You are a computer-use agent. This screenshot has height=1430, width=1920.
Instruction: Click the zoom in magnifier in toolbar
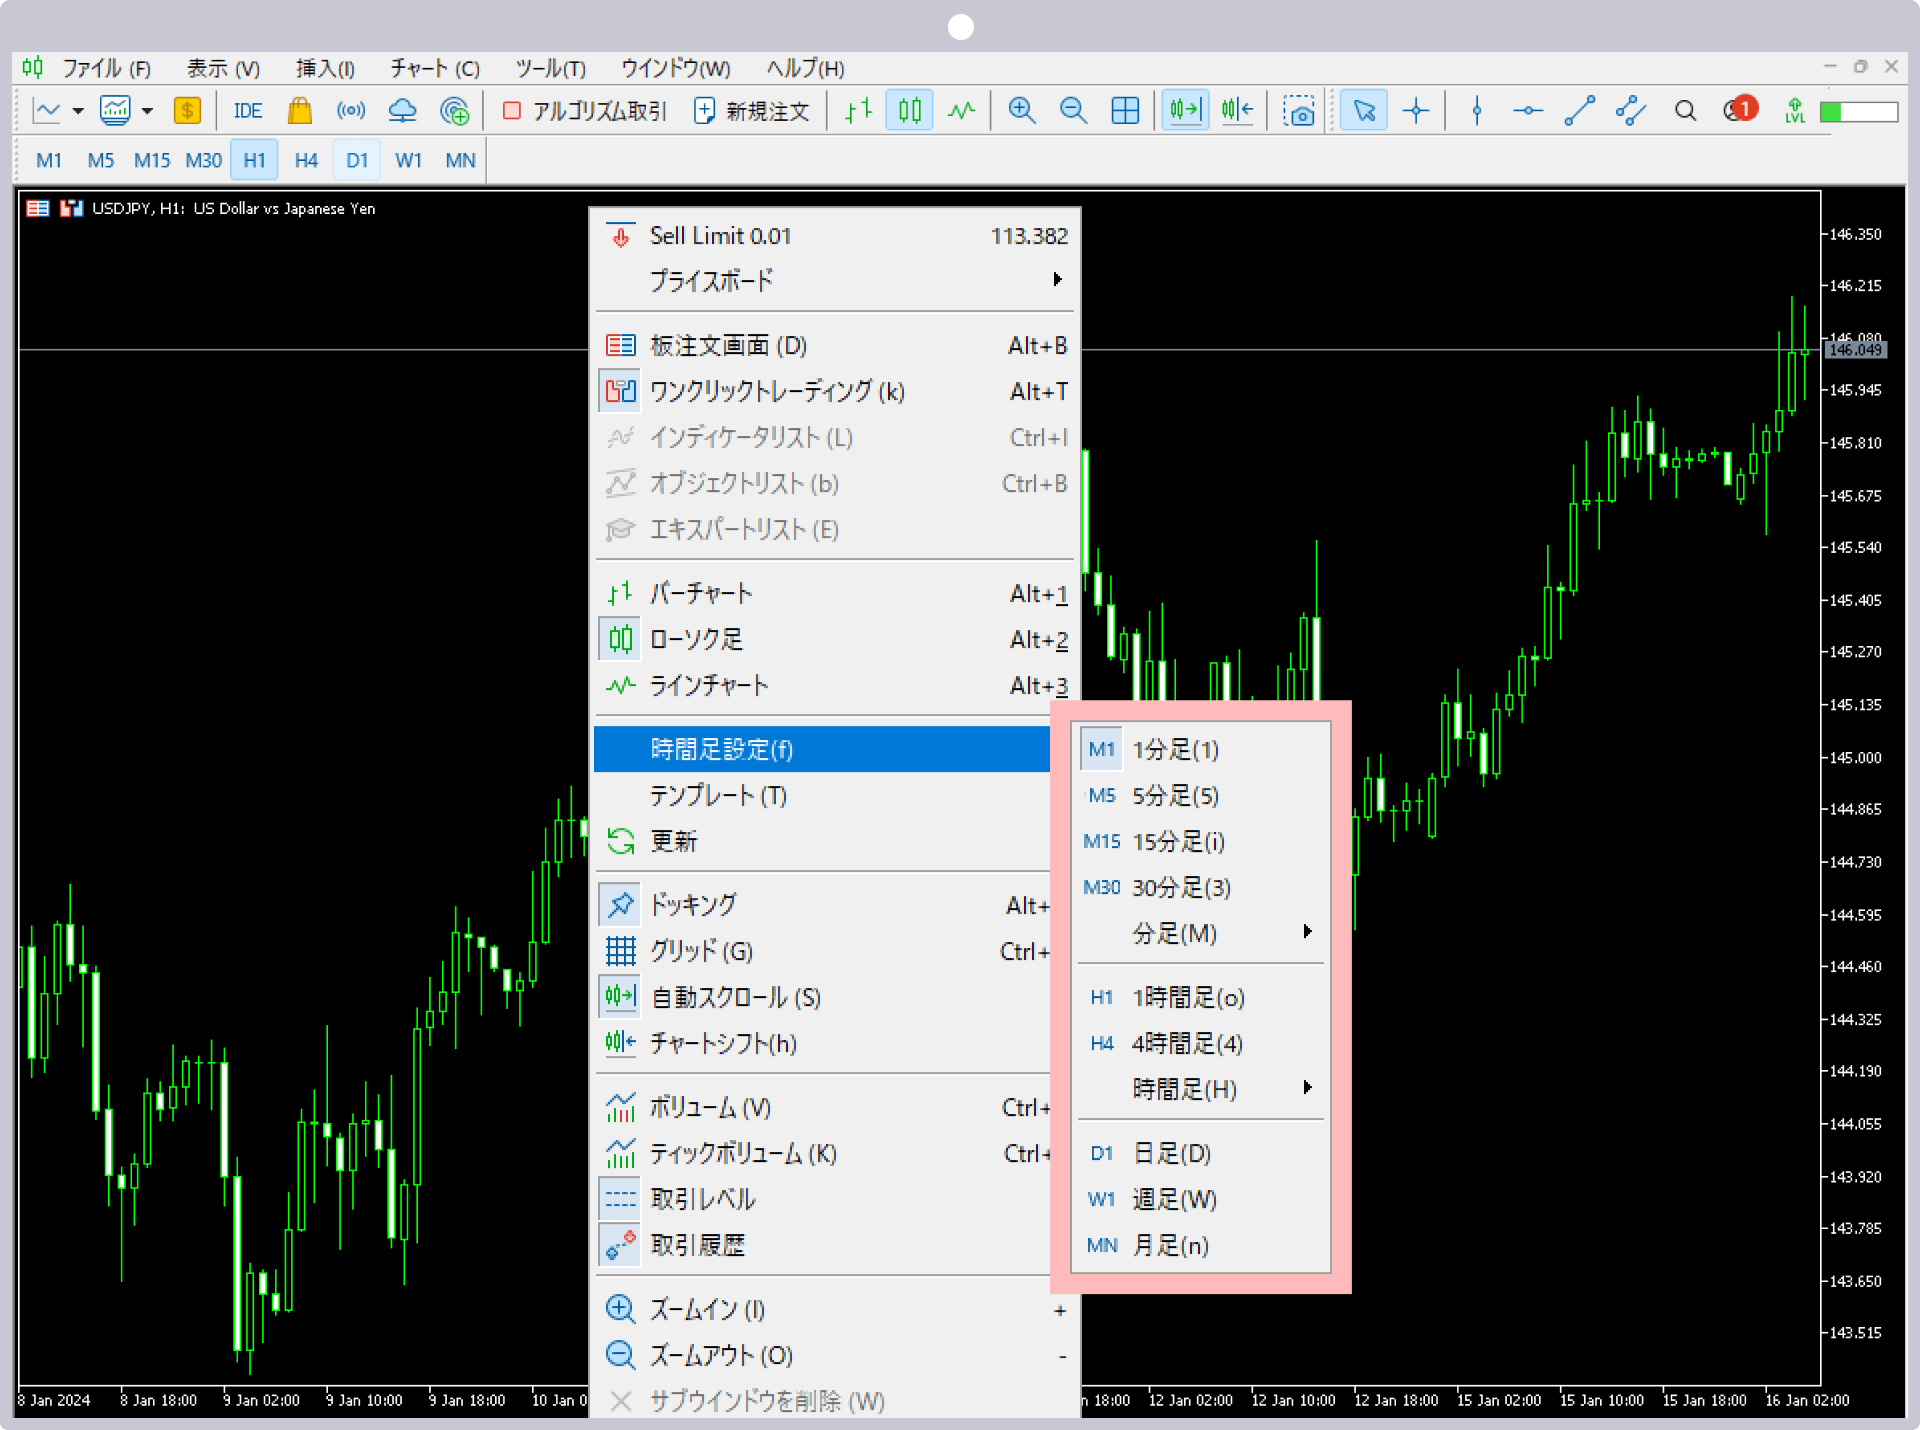tap(1022, 111)
